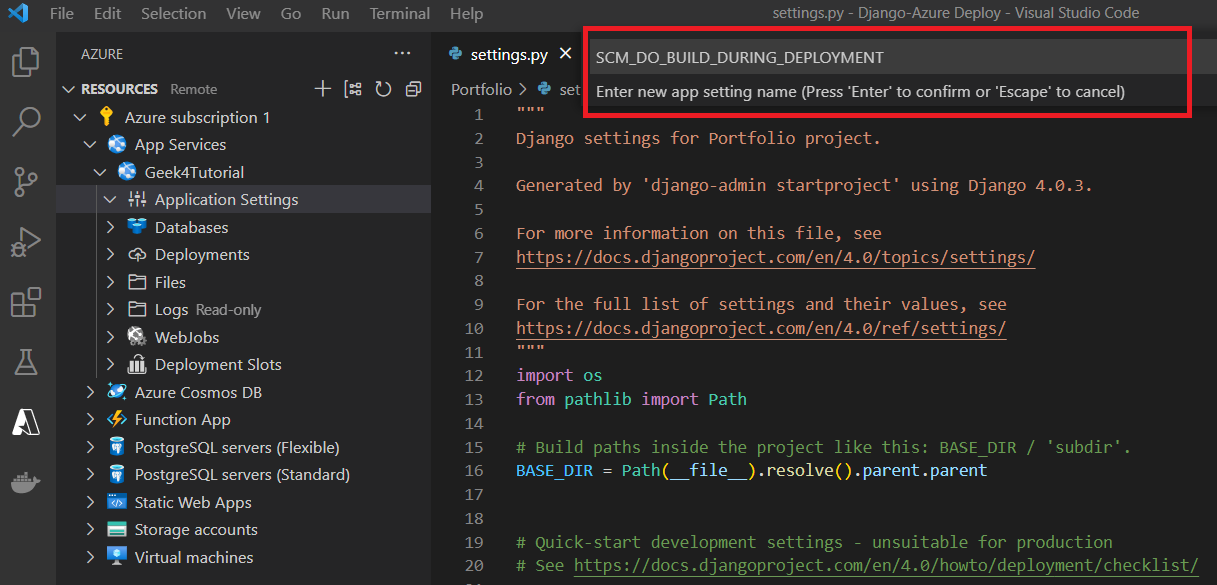Open the File menu
1217x585 pixels.
pyautogui.click(x=61, y=14)
